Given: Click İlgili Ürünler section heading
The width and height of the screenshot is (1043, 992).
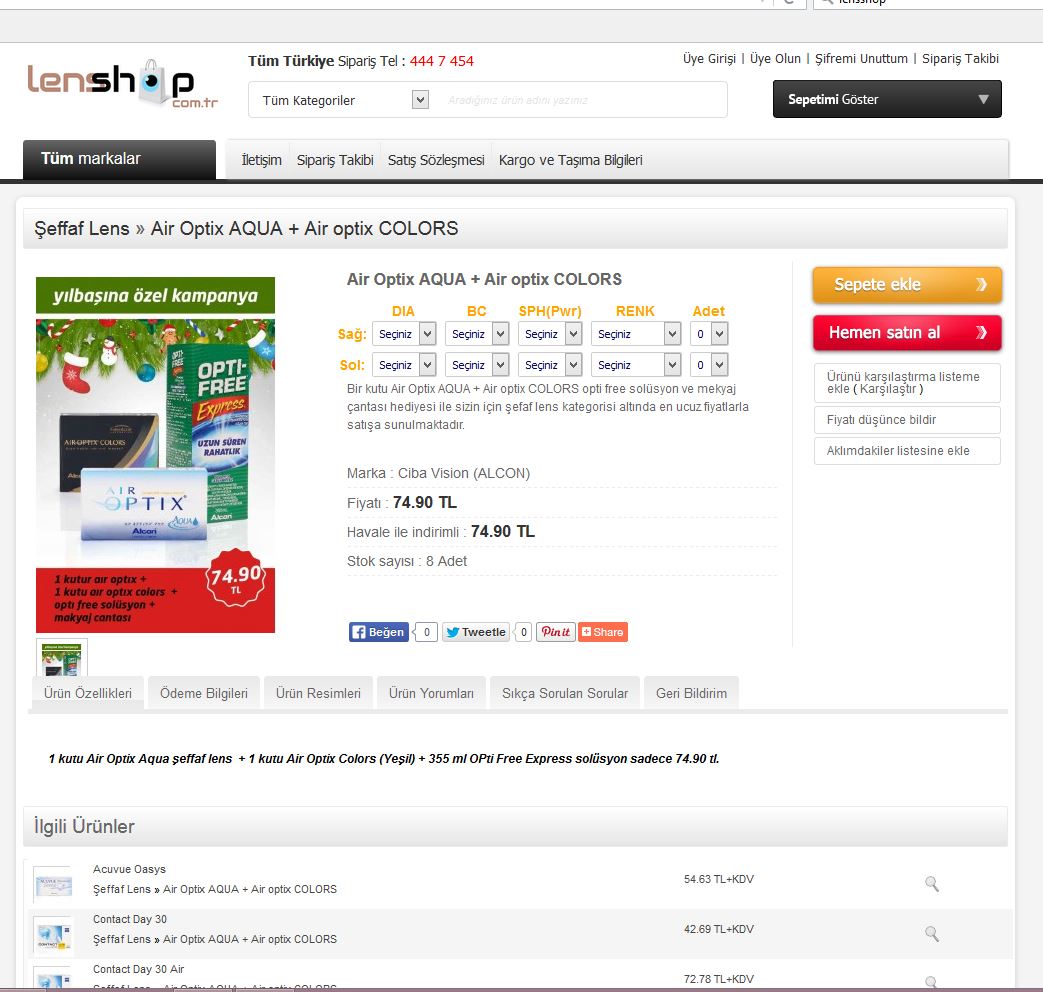Looking at the screenshot, I should 84,826.
